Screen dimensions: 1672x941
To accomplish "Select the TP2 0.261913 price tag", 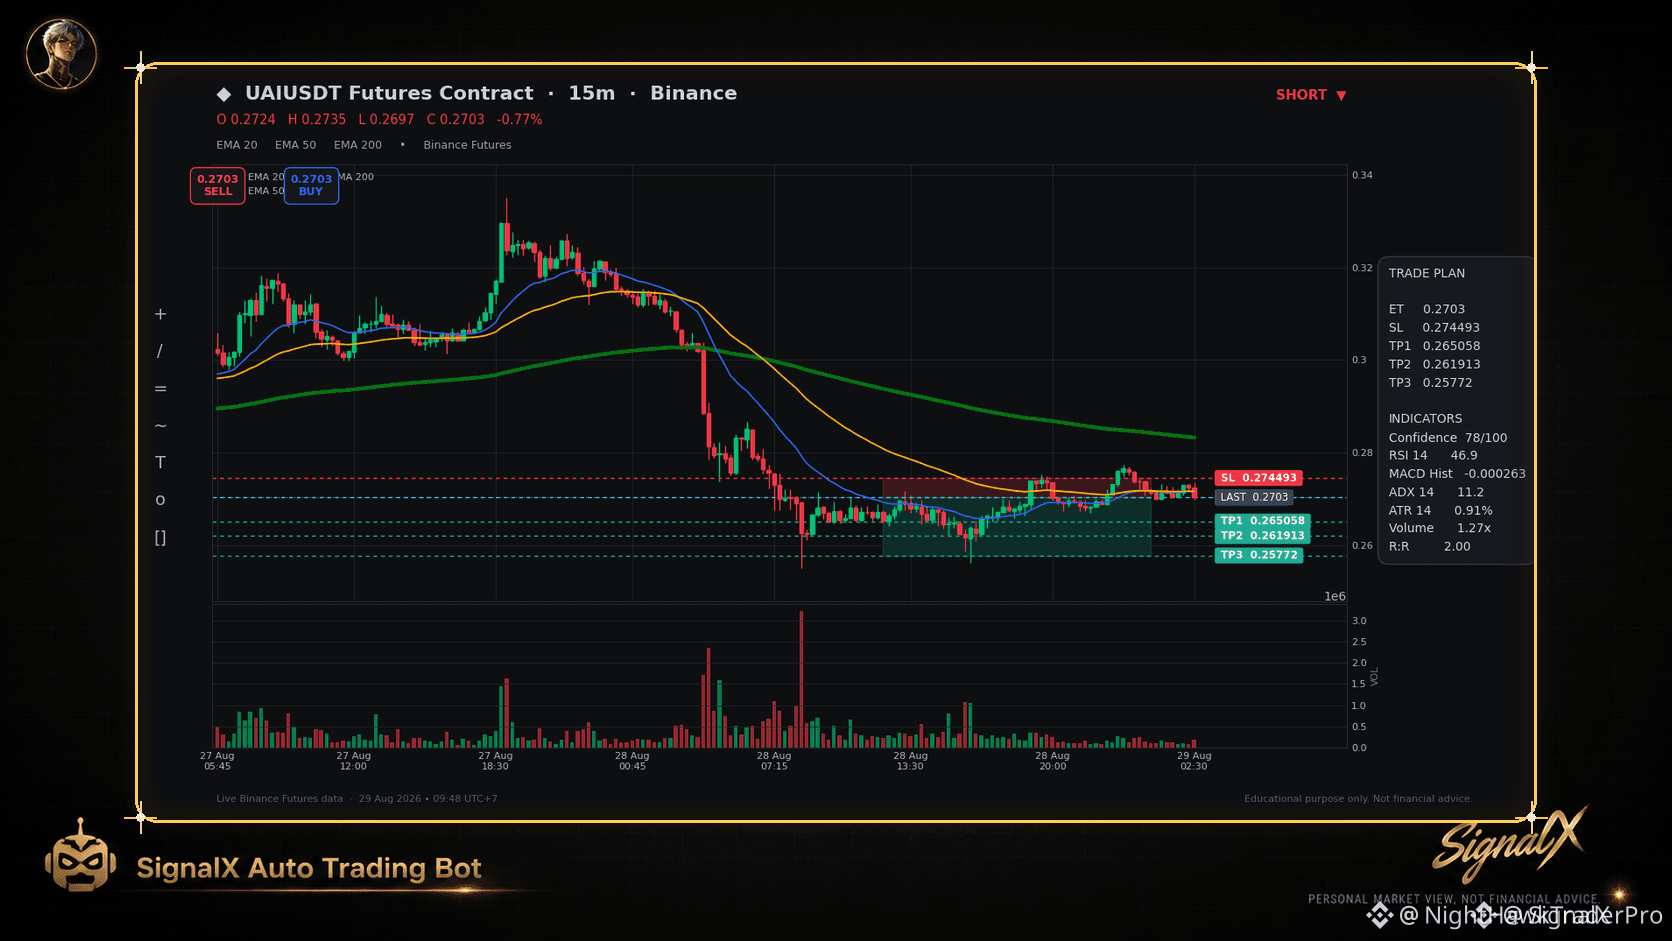I will [x=1262, y=536].
